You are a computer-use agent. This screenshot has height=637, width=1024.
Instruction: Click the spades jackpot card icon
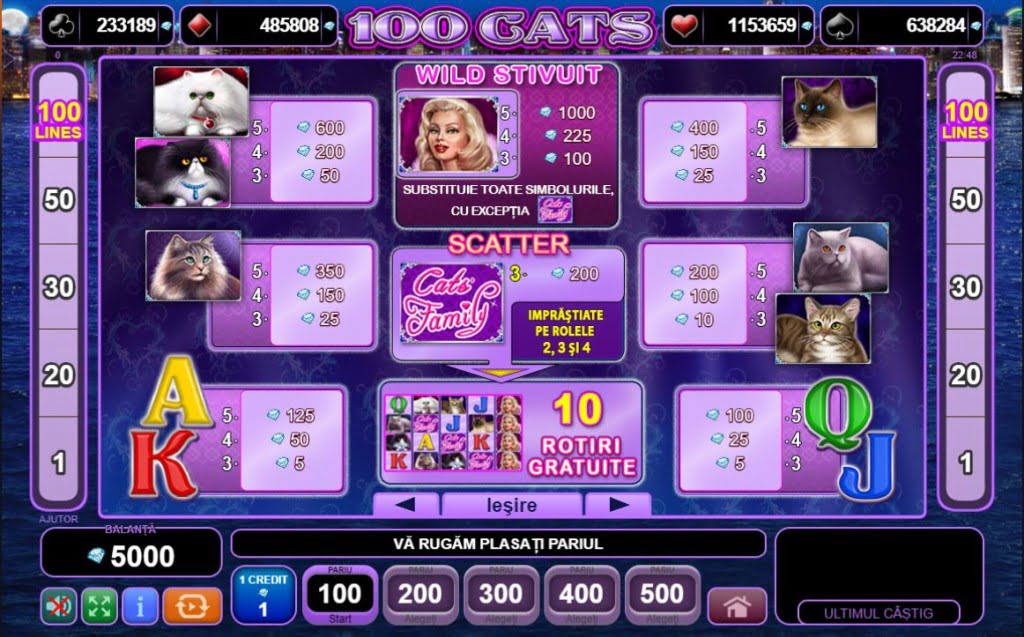pyautogui.click(x=838, y=25)
